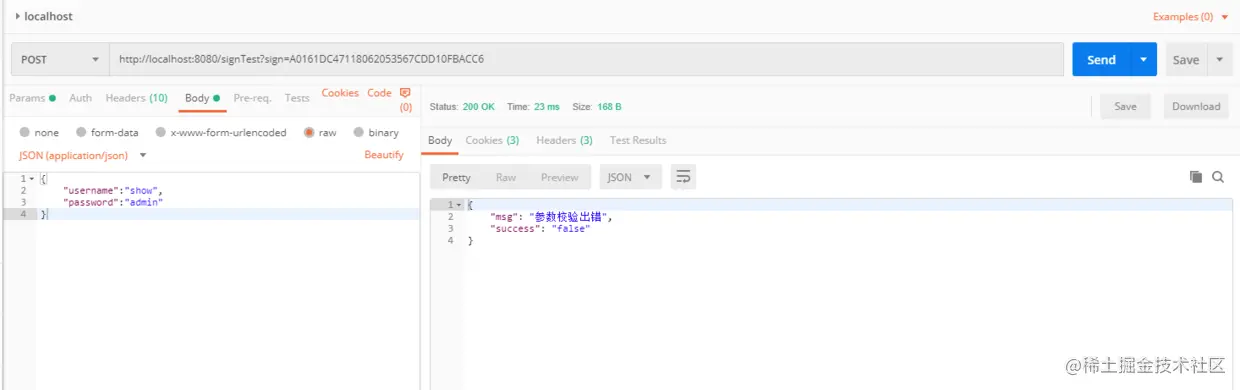Click the wrap lines icon in response toolbar
1240x390 pixels.
683,177
